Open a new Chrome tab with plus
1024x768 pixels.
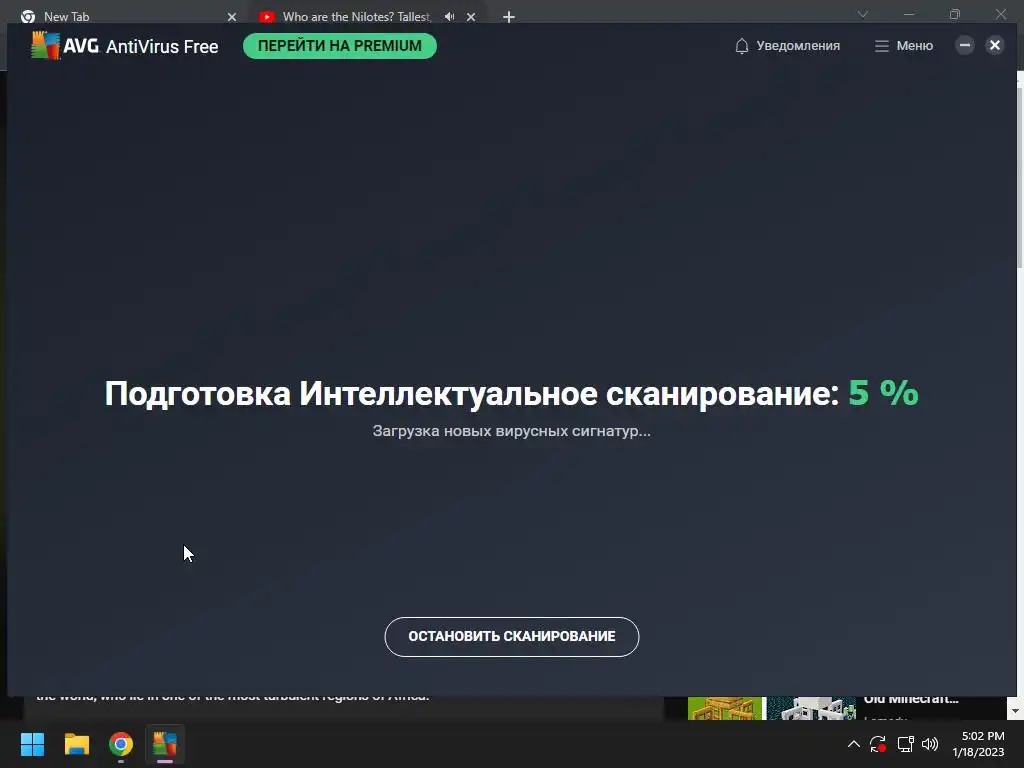(509, 17)
